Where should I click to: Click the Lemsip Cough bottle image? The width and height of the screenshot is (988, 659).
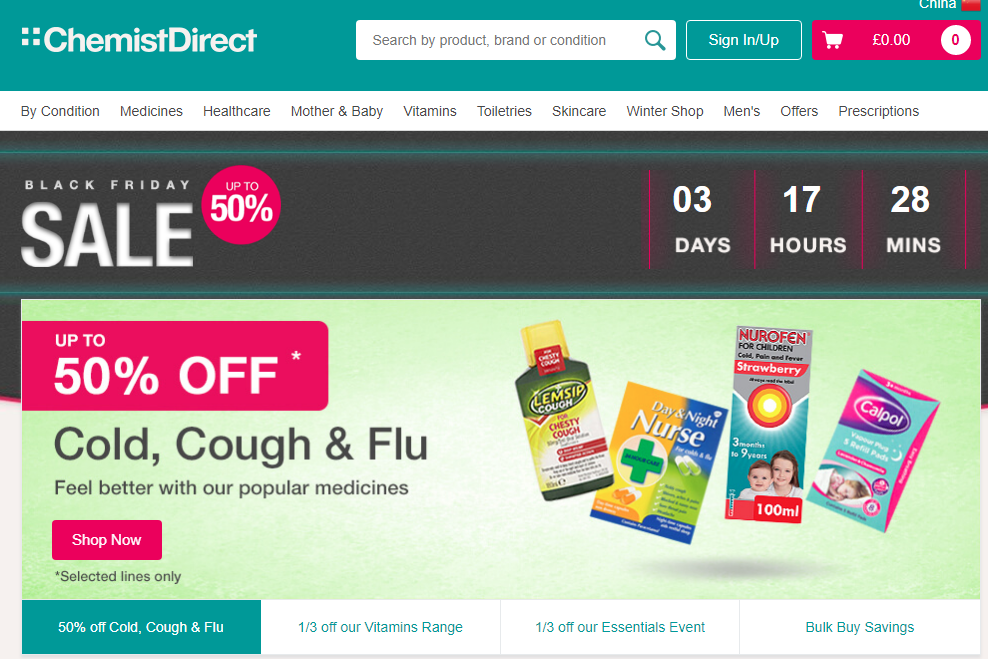[x=561, y=411]
